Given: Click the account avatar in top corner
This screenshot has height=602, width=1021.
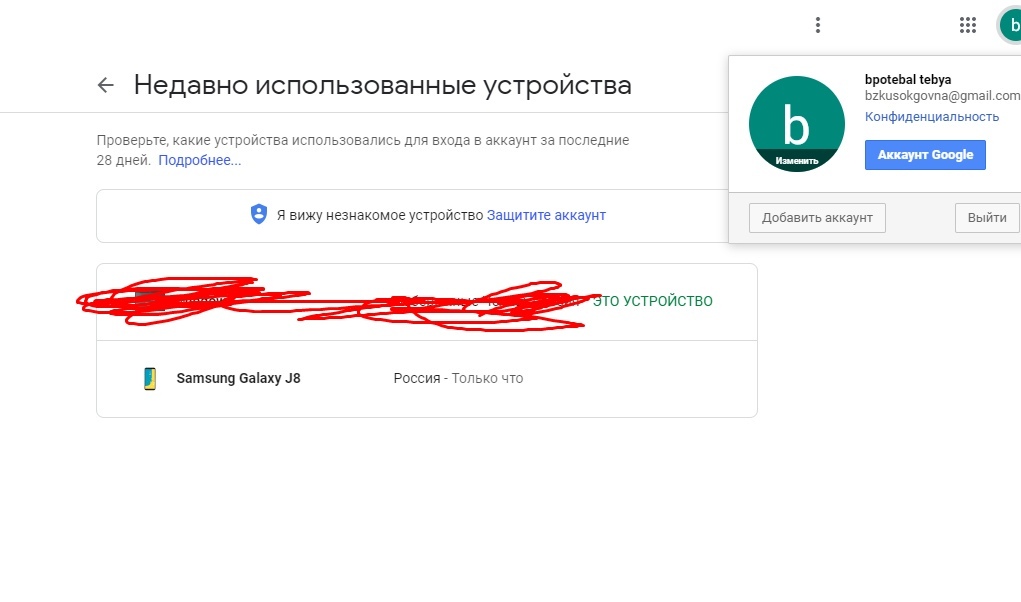Looking at the screenshot, I should (1011, 26).
